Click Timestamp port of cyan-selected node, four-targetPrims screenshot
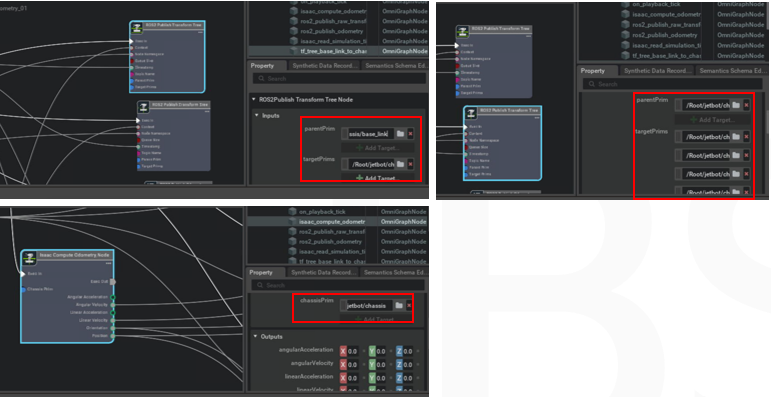The height and width of the screenshot is (397, 771). coord(465,154)
